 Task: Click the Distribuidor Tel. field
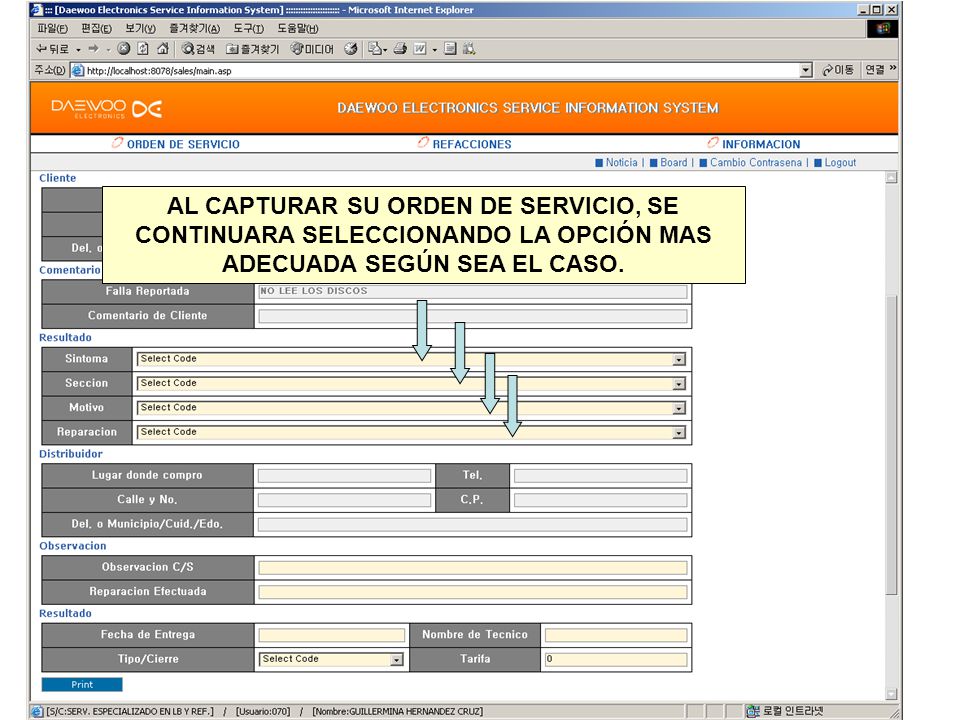point(601,476)
